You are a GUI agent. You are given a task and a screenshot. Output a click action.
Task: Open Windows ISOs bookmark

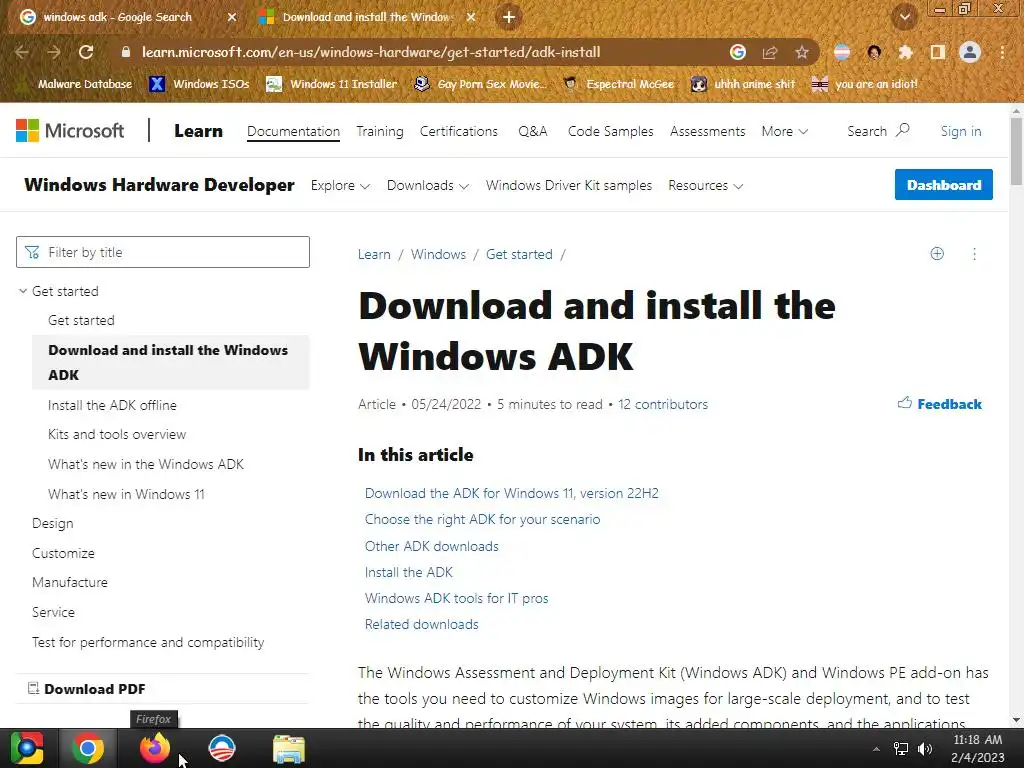click(200, 84)
